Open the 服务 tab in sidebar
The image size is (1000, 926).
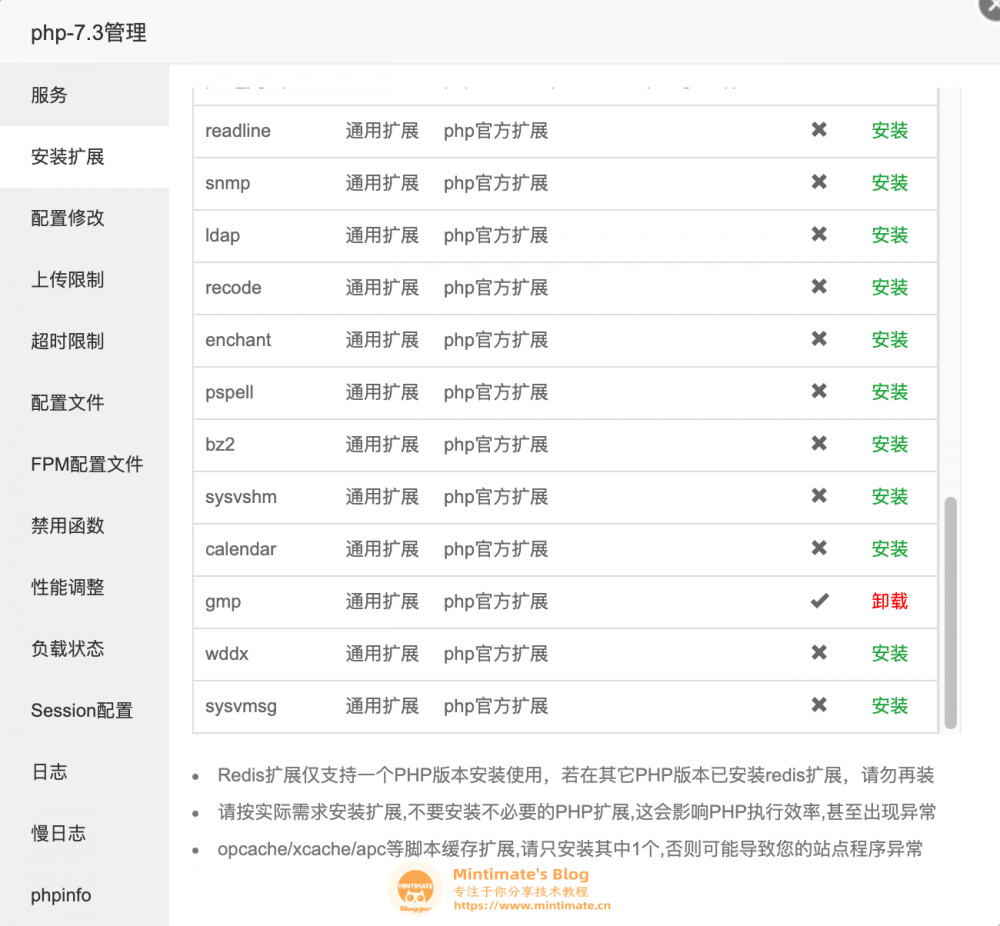pyautogui.click(x=50, y=95)
